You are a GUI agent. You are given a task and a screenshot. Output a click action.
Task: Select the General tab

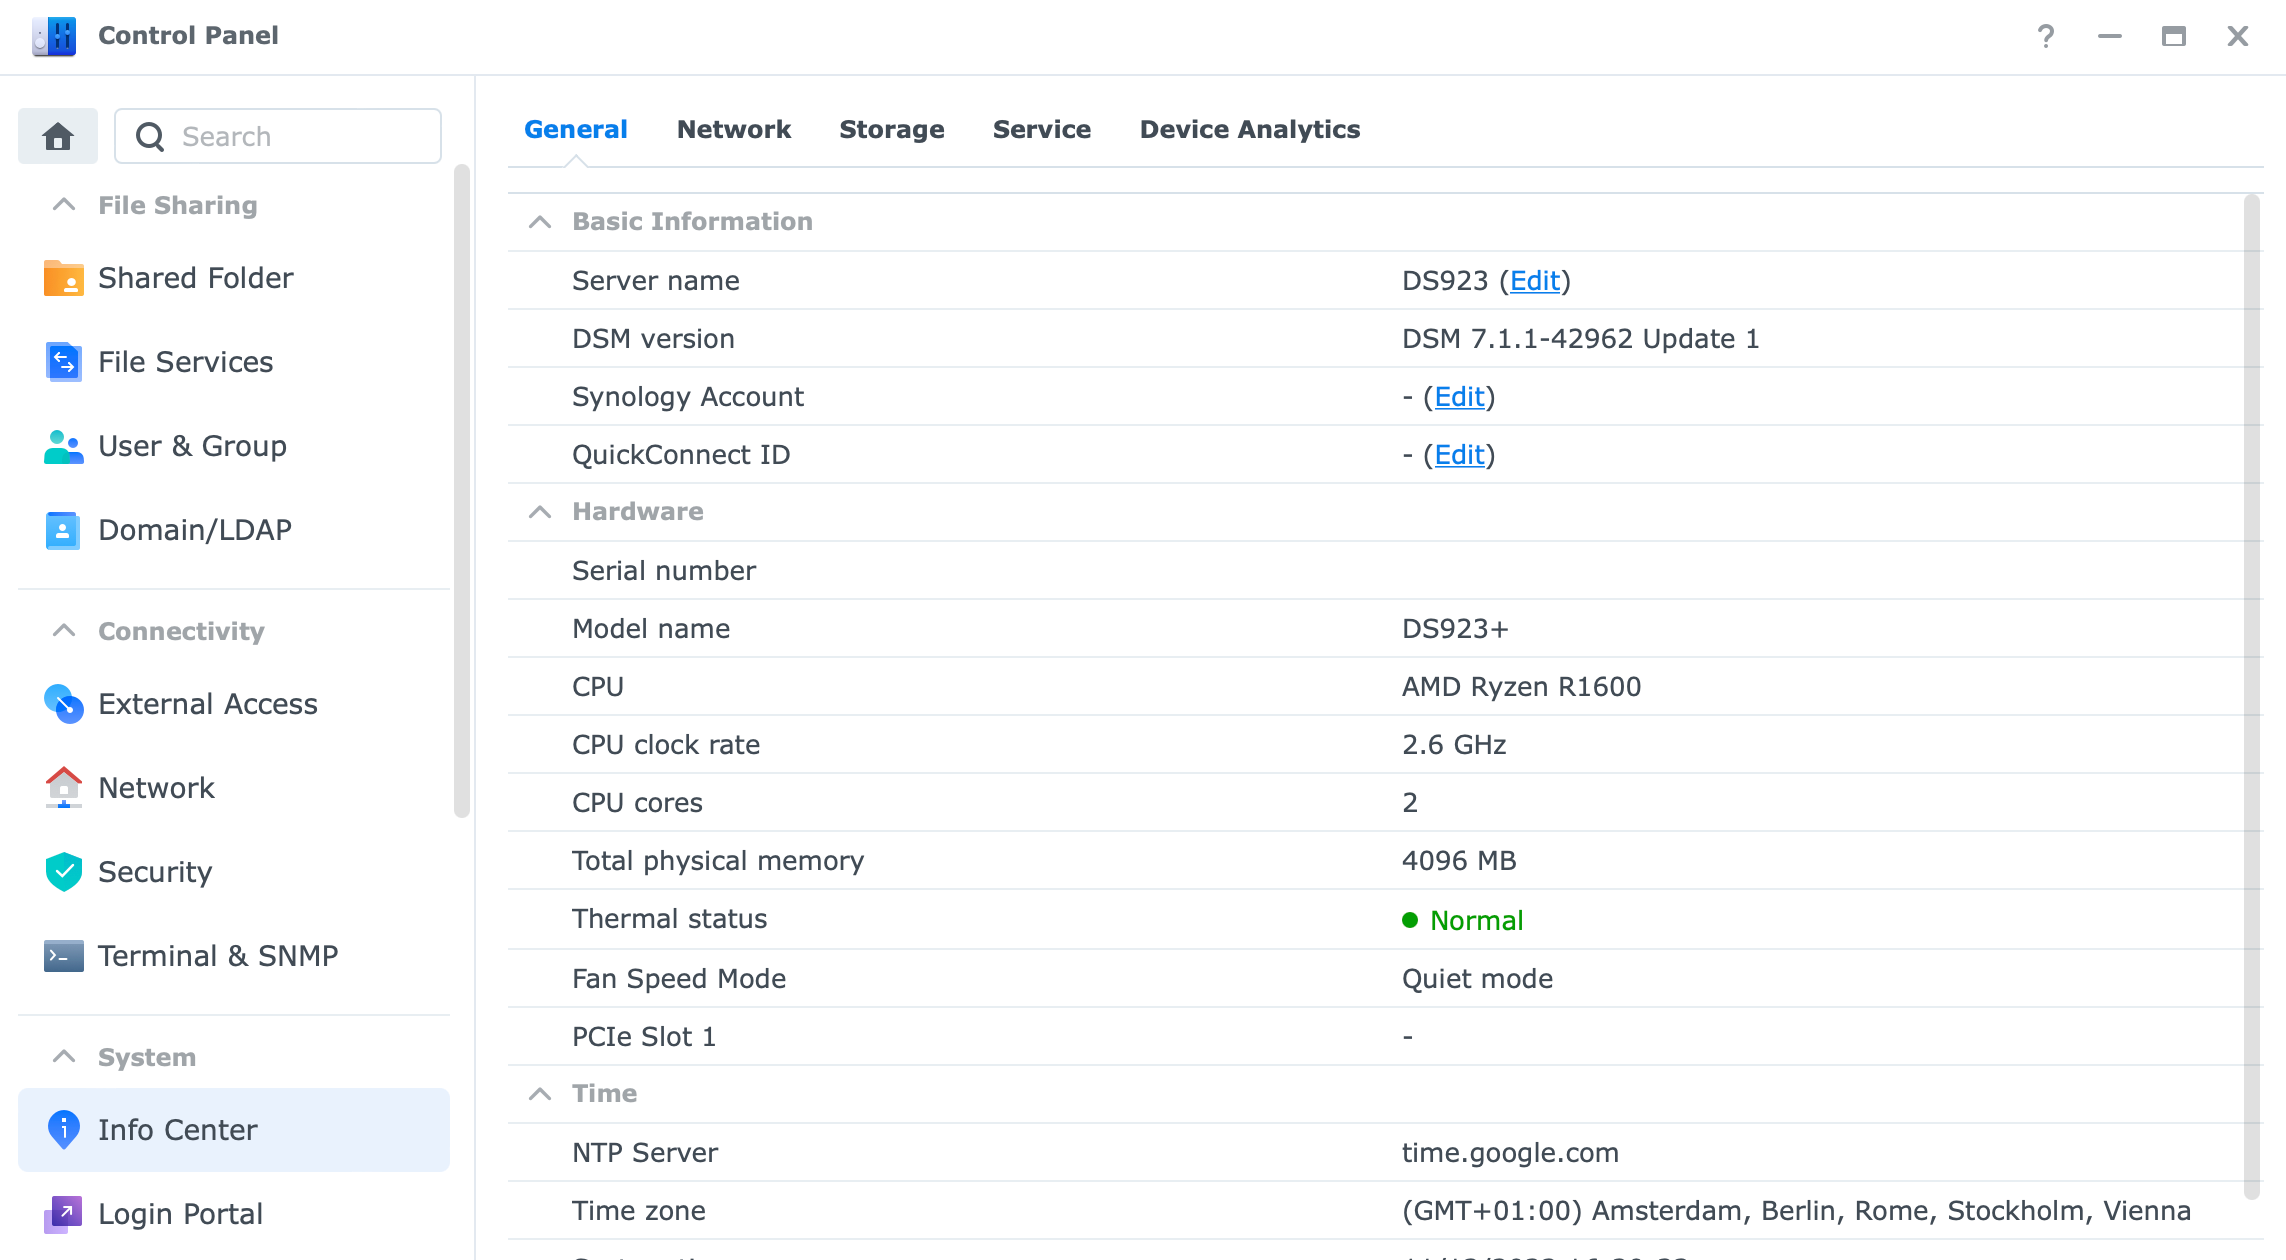(576, 130)
